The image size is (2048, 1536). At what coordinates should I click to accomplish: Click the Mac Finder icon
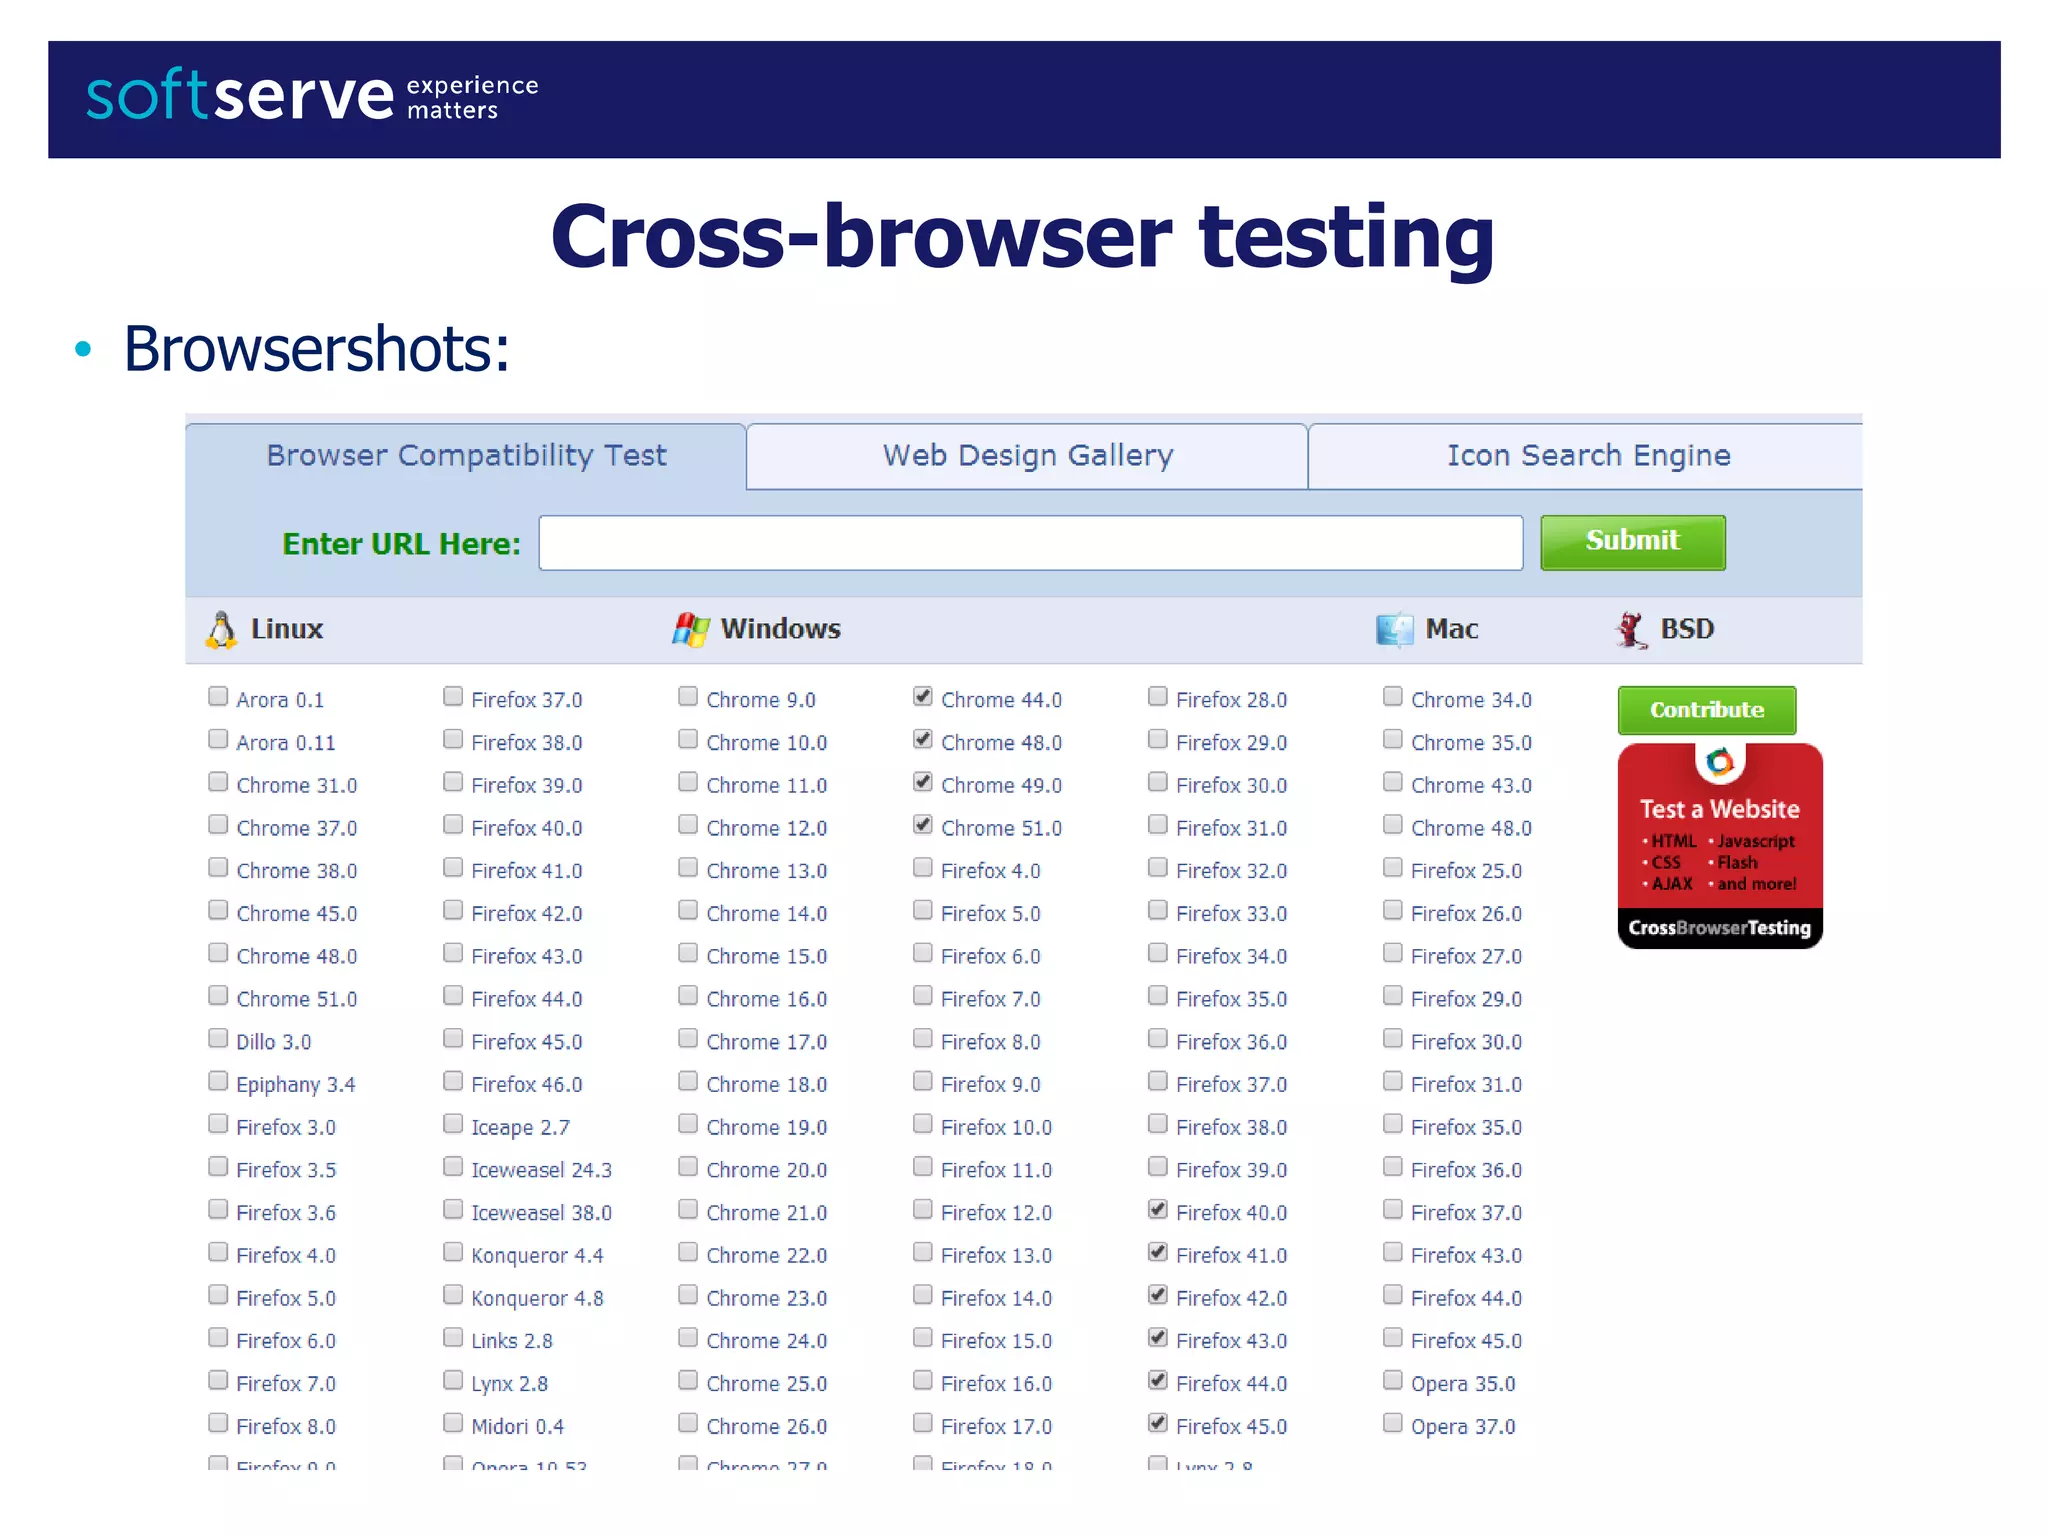pyautogui.click(x=1395, y=630)
